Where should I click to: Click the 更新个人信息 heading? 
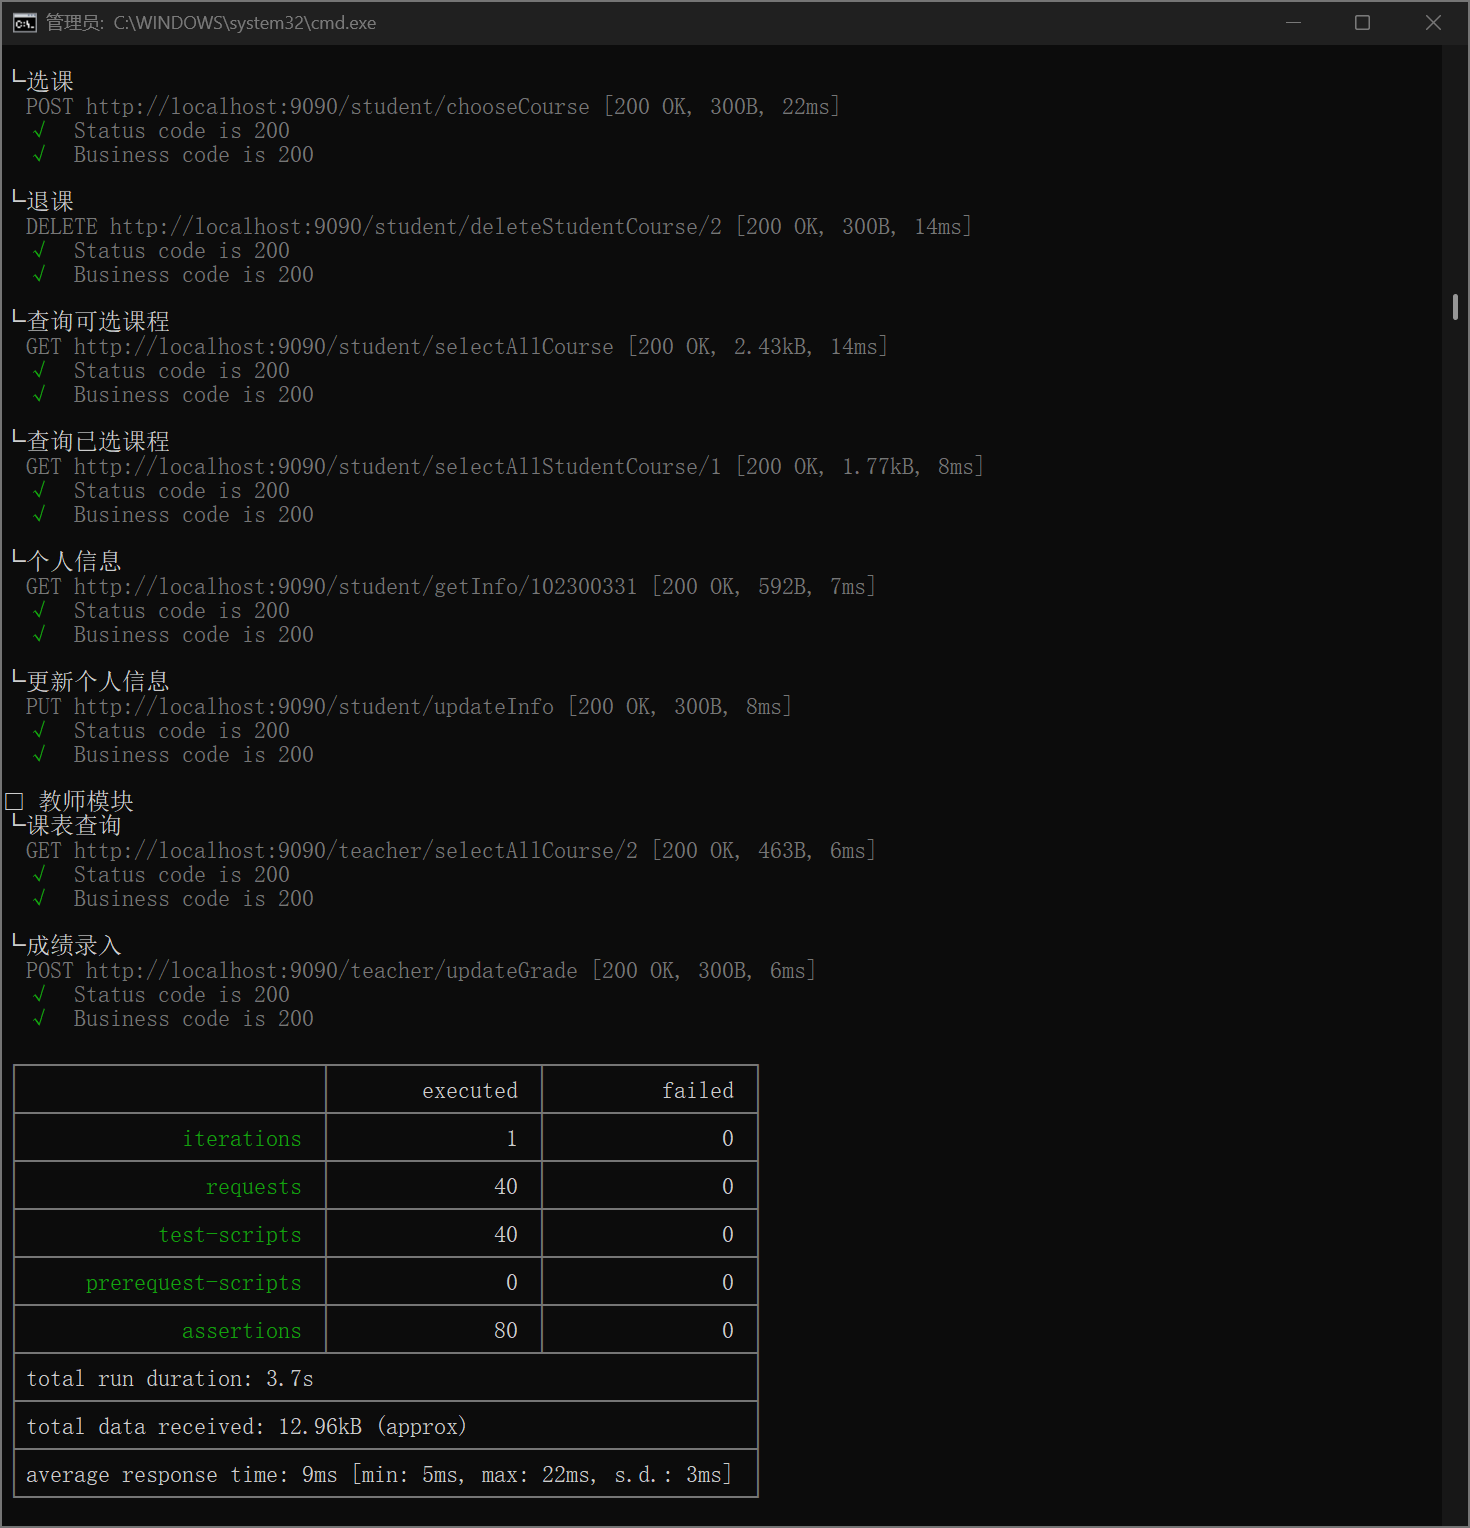pyautogui.click(x=98, y=681)
